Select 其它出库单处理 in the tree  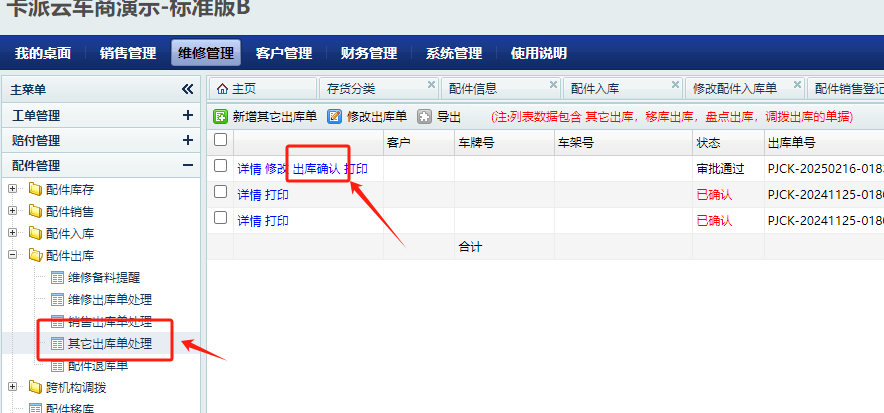pos(109,344)
